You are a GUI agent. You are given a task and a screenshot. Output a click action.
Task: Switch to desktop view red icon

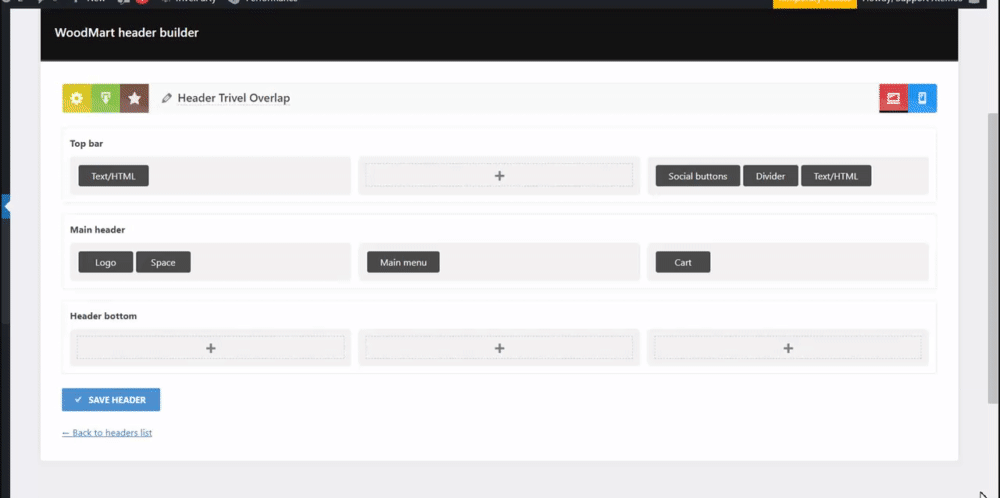click(x=893, y=98)
